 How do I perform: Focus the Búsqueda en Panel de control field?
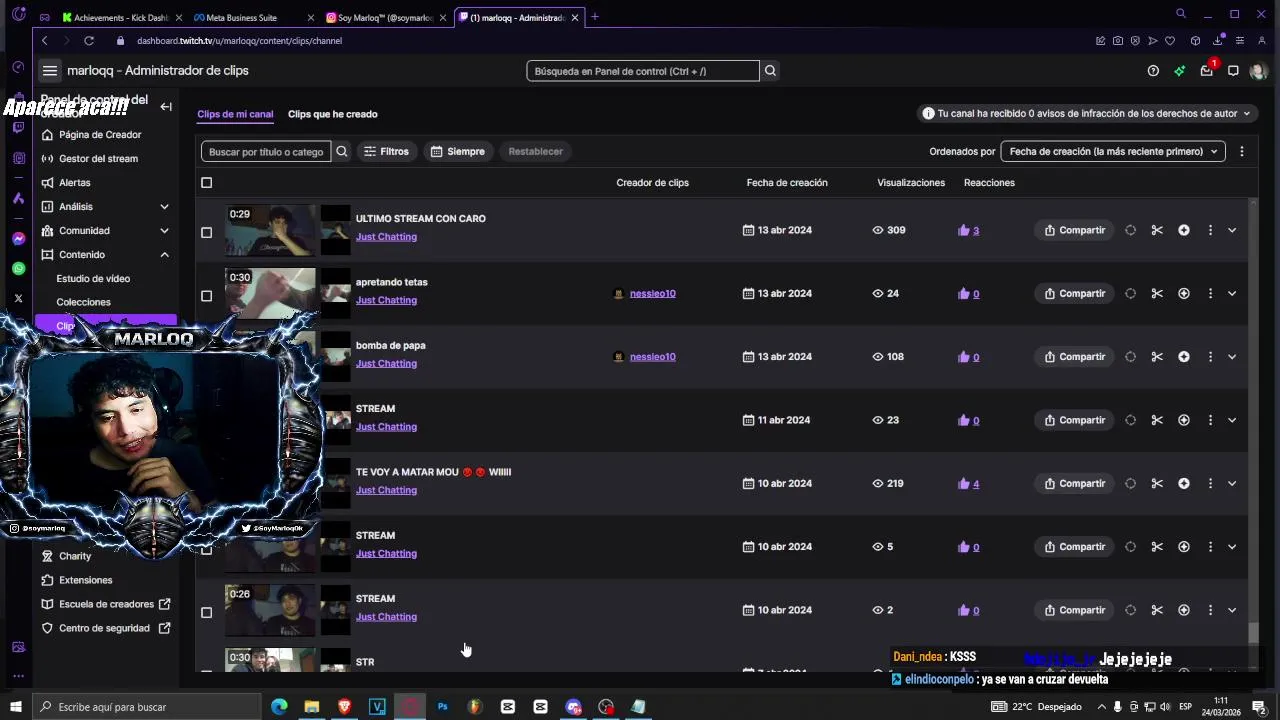pos(643,71)
